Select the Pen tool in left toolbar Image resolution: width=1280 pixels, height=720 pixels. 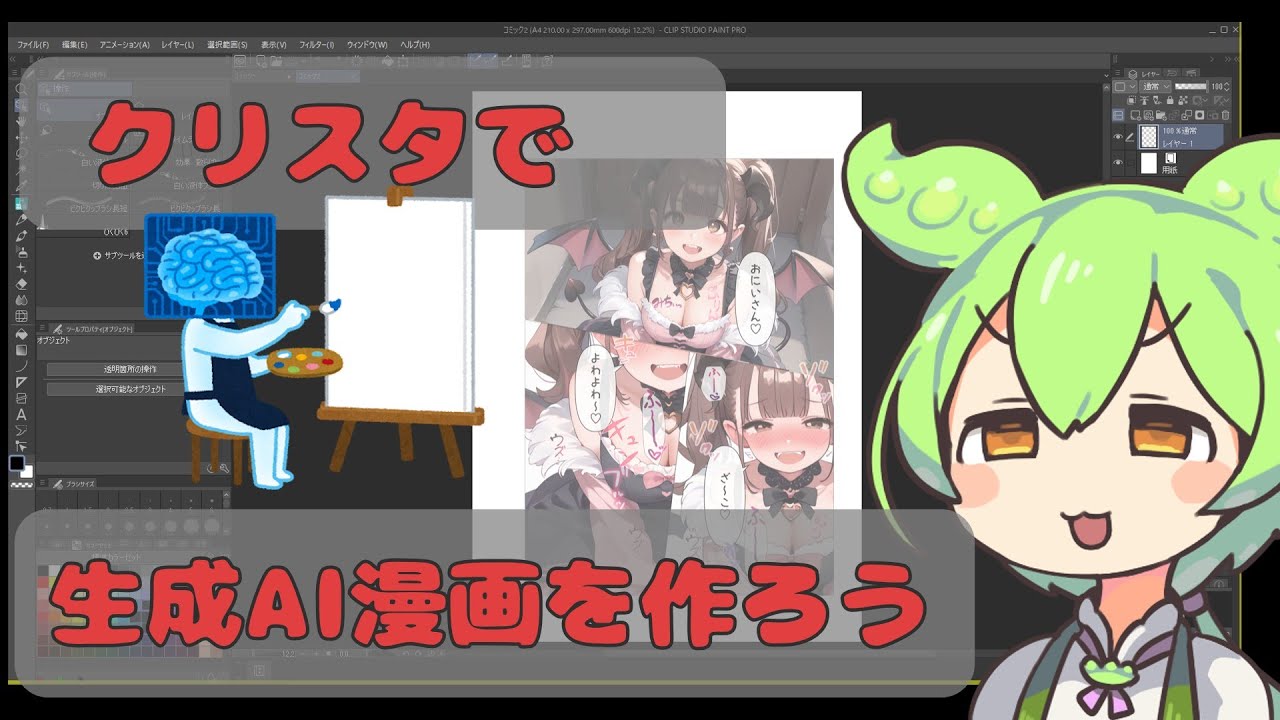click(x=22, y=220)
